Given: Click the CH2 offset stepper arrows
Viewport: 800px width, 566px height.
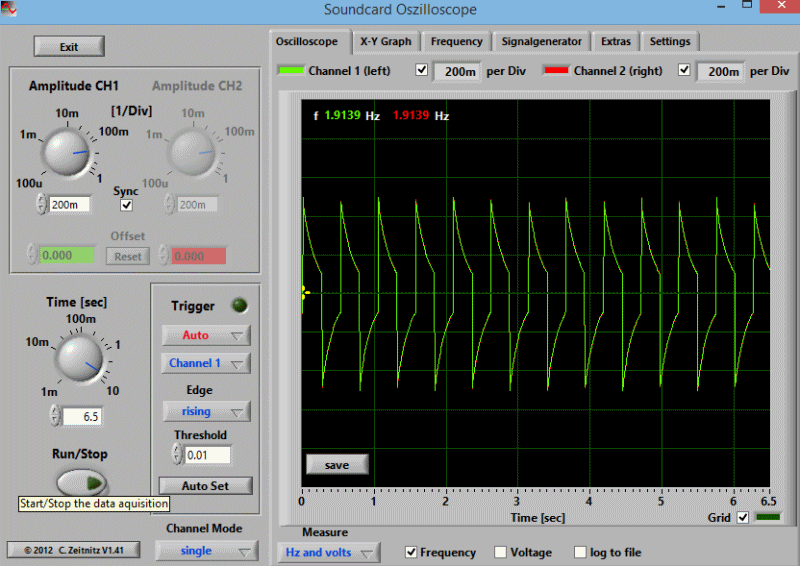Looking at the screenshot, I should pos(164,255).
